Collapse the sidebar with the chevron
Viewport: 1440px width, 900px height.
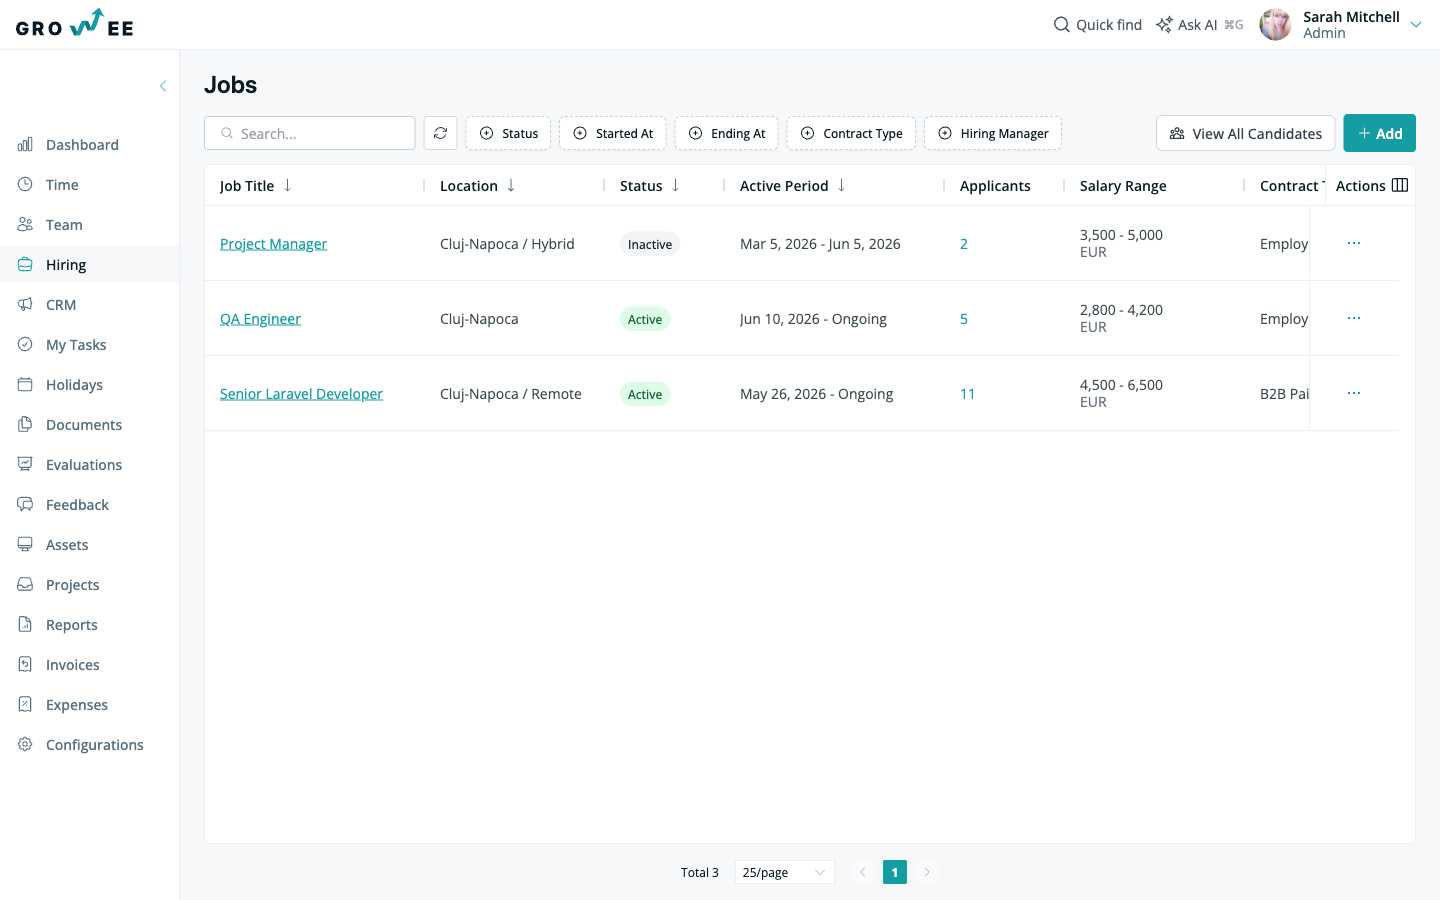163,86
